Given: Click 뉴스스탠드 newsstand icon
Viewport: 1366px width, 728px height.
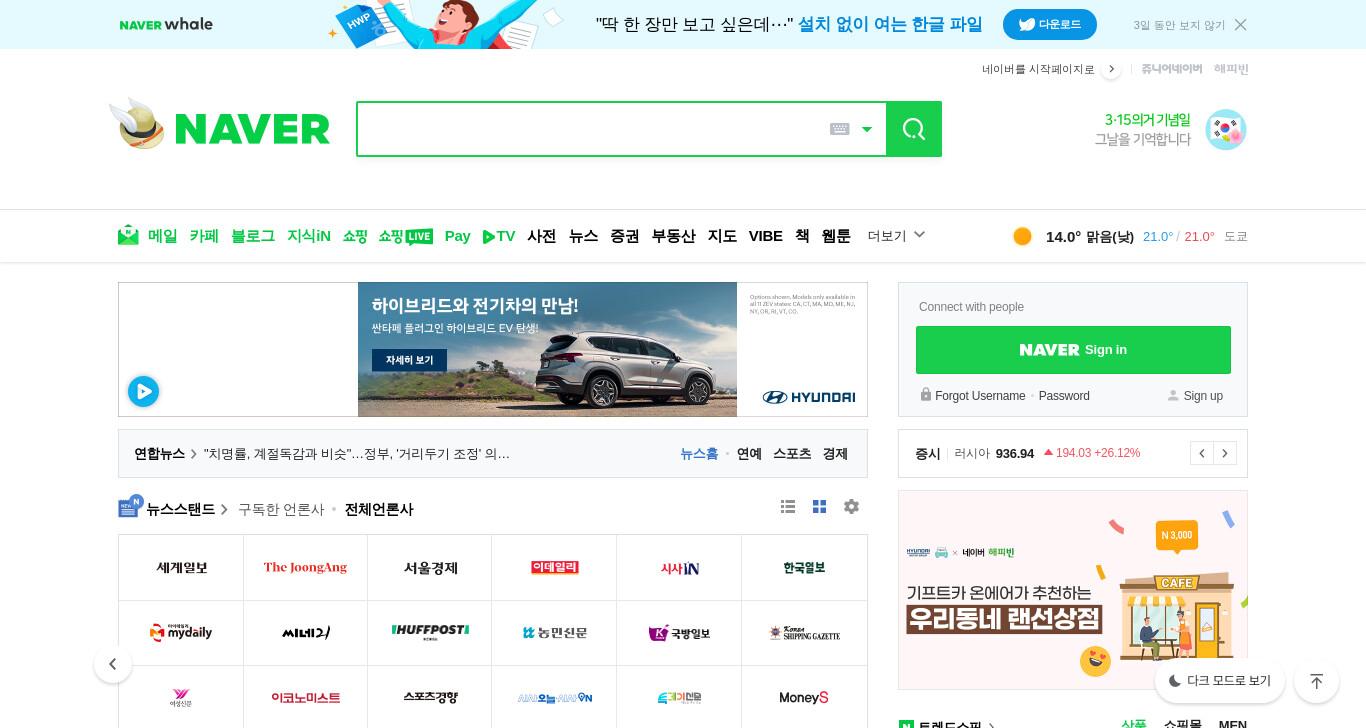Looking at the screenshot, I should (130, 507).
